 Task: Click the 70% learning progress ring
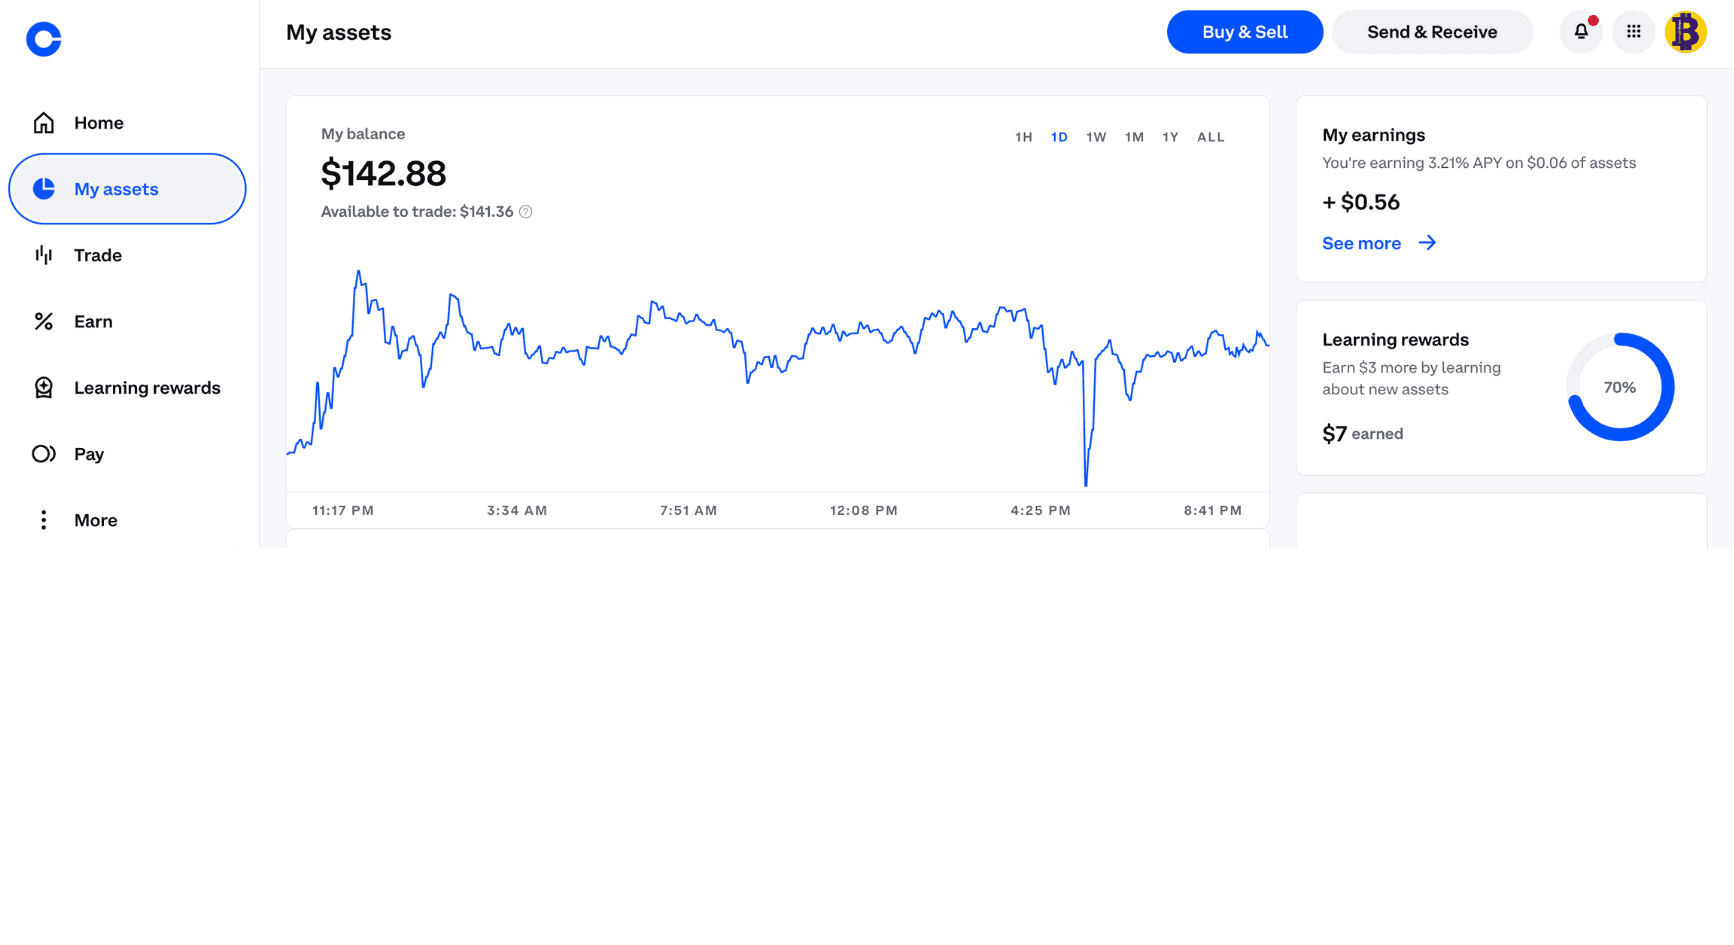(x=1620, y=387)
